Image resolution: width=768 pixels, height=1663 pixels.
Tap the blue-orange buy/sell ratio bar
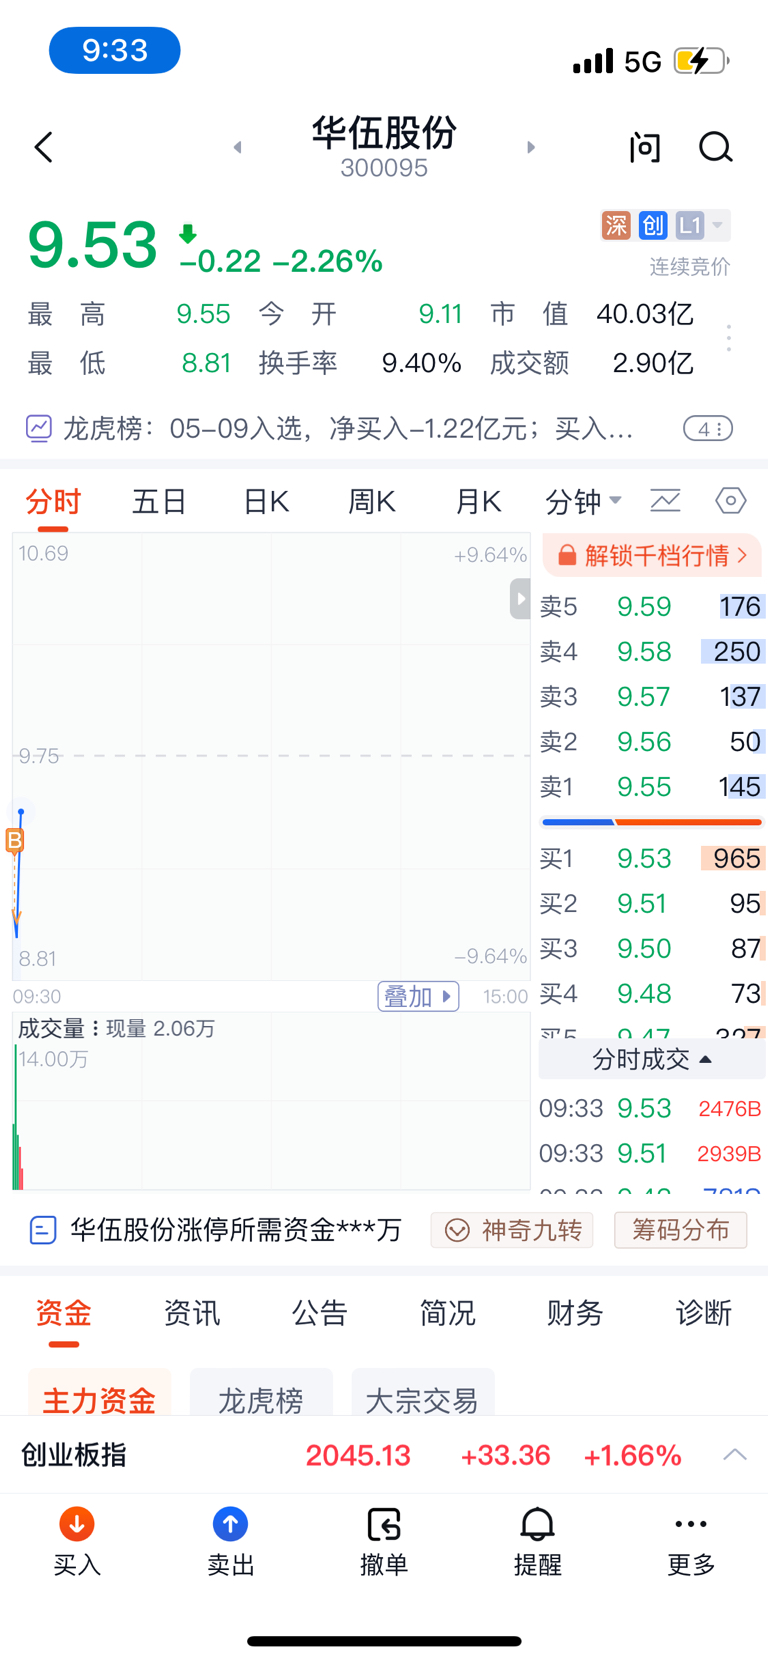pyautogui.click(x=652, y=822)
